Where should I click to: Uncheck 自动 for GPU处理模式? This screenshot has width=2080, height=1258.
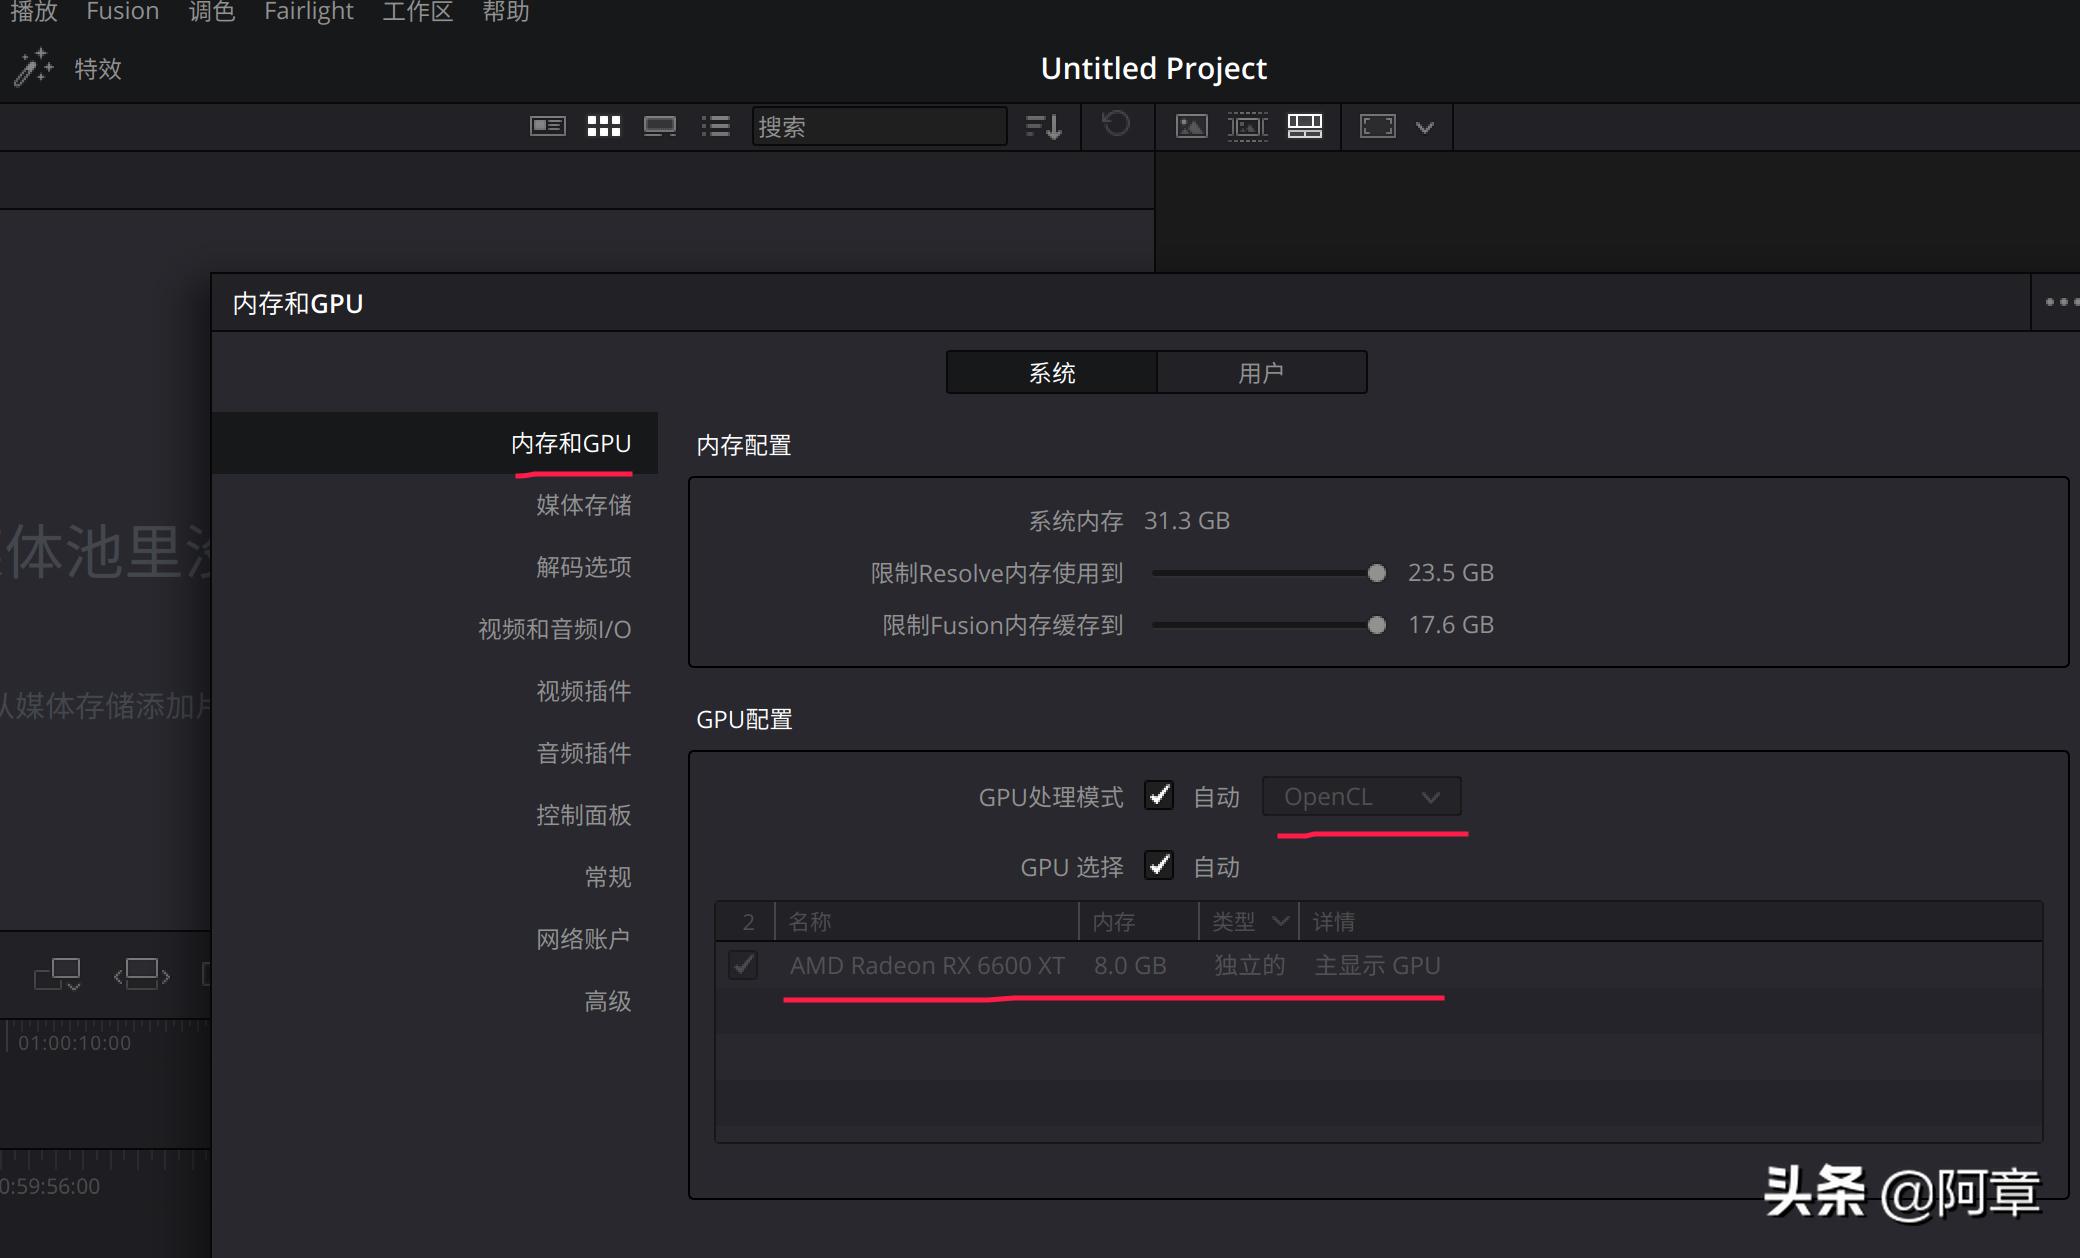point(1160,796)
